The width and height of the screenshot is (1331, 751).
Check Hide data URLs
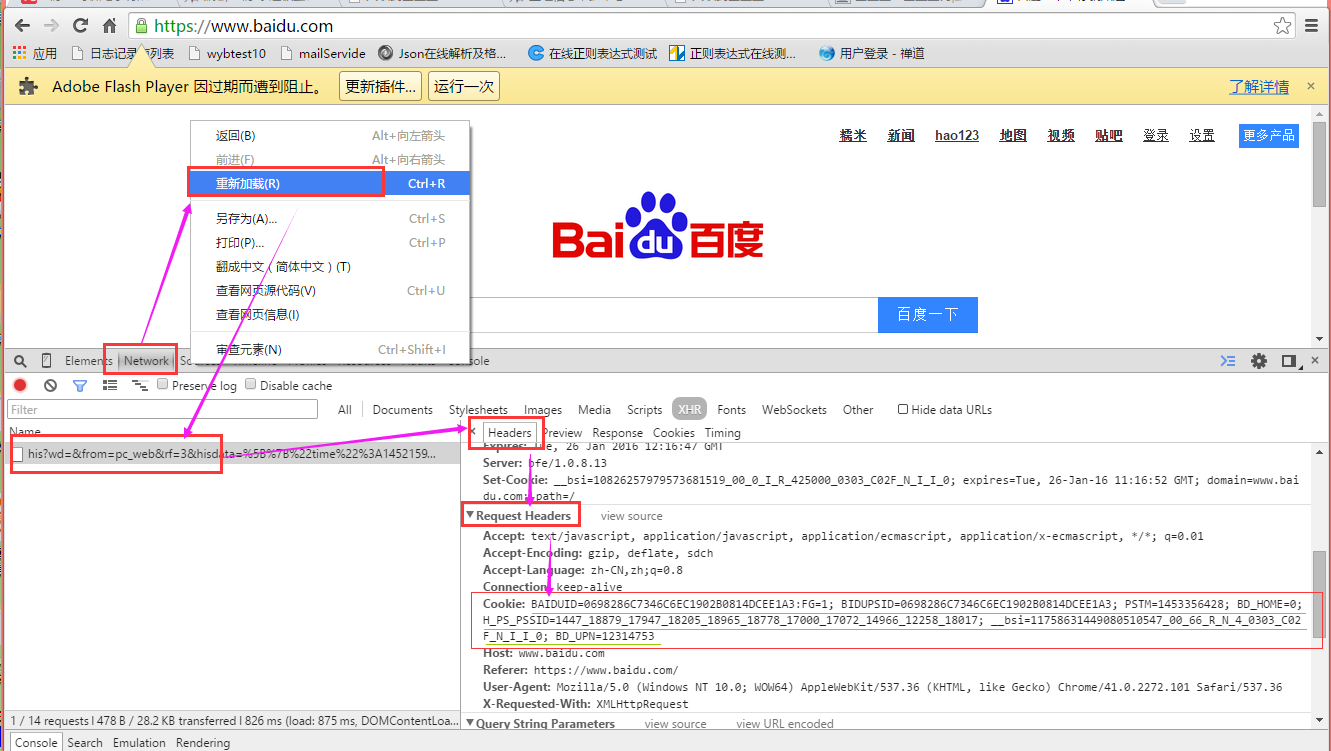(903, 409)
